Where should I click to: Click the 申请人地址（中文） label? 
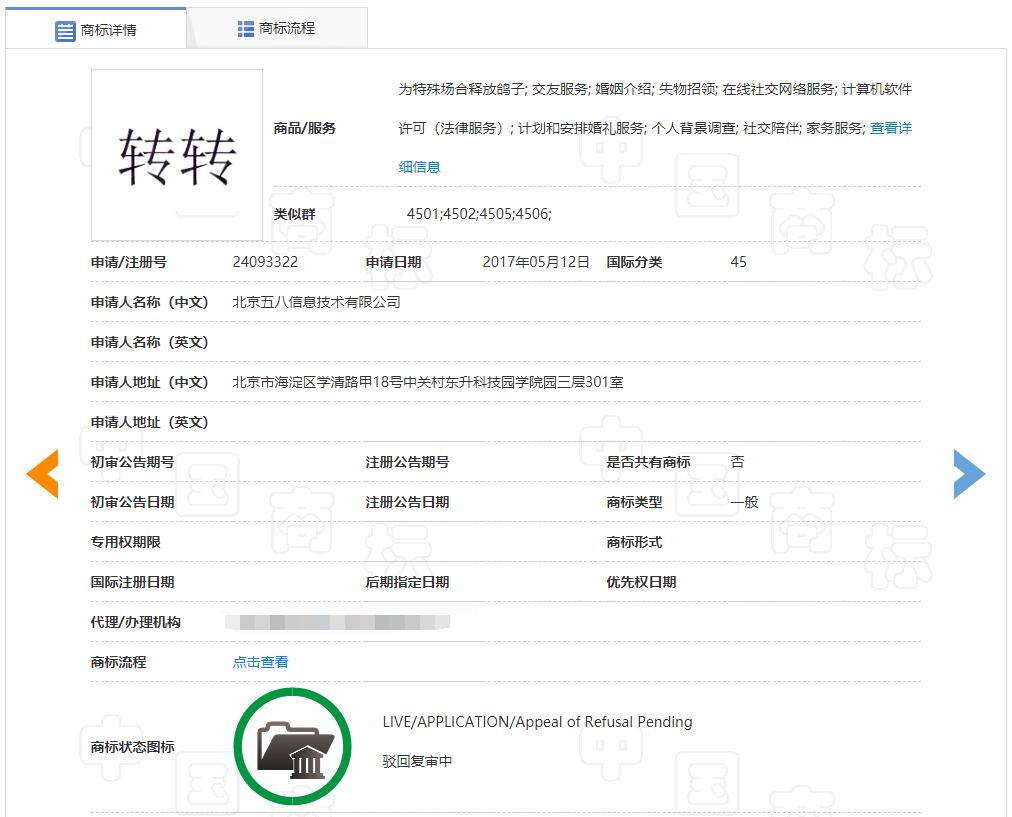[x=149, y=382]
